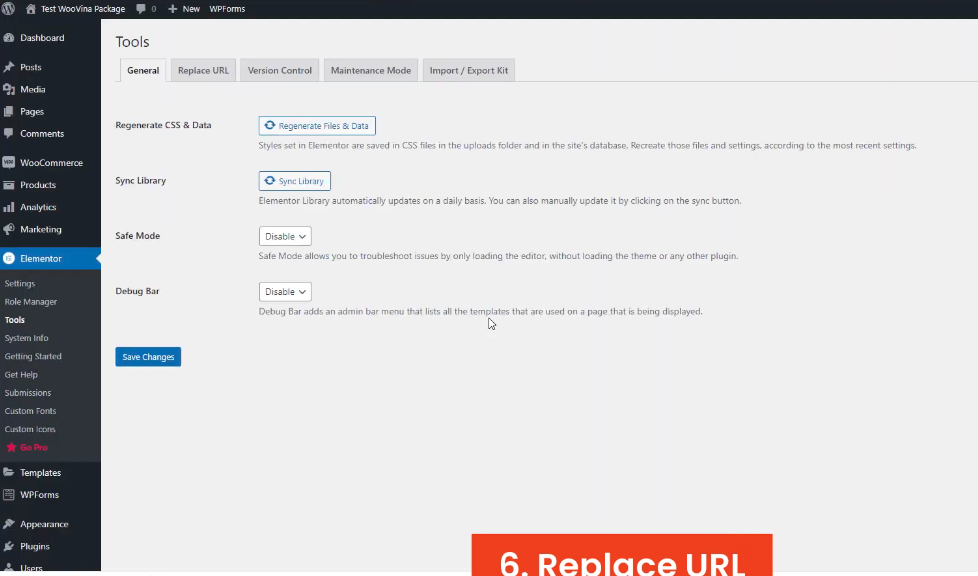This screenshot has width=978, height=576.
Task: Open Go Pro link in Elementor submenu
Action: click(33, 447)
